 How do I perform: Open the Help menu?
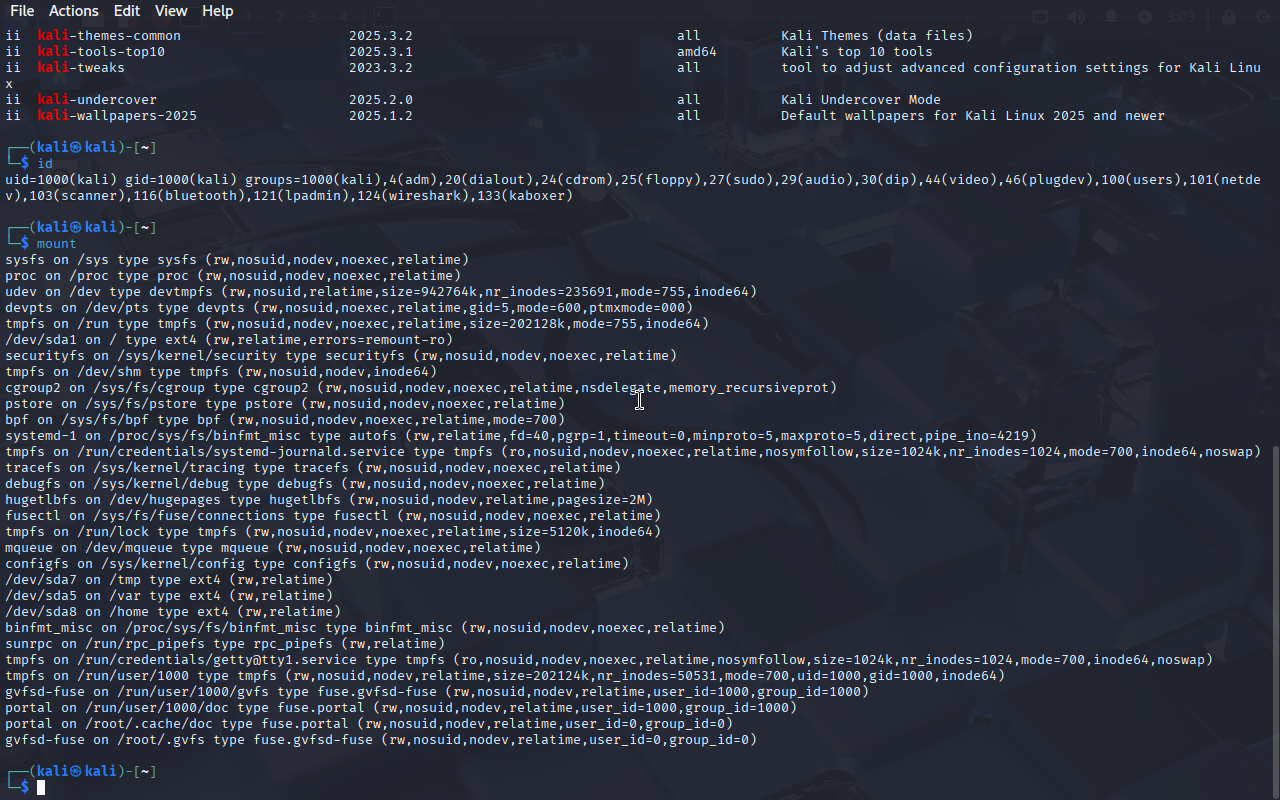[218, 11]
